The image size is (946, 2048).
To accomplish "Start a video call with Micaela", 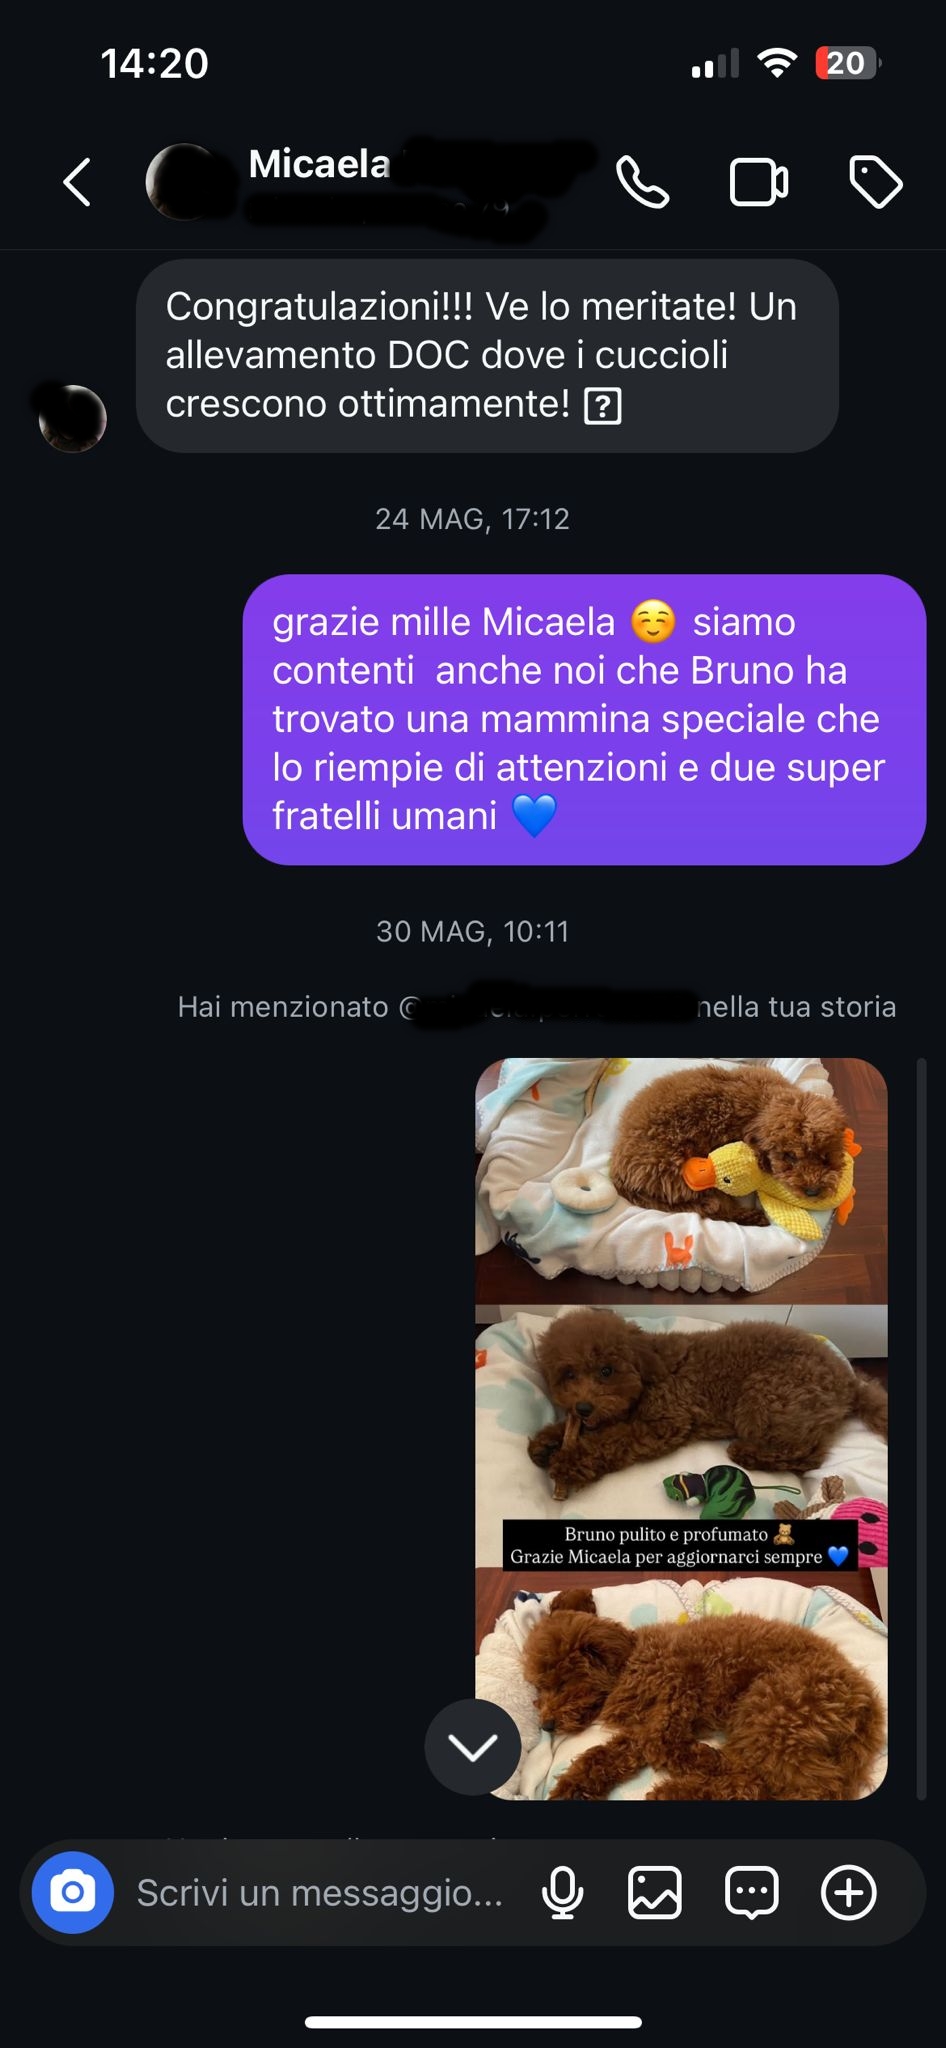I will [x=759, y=182].
